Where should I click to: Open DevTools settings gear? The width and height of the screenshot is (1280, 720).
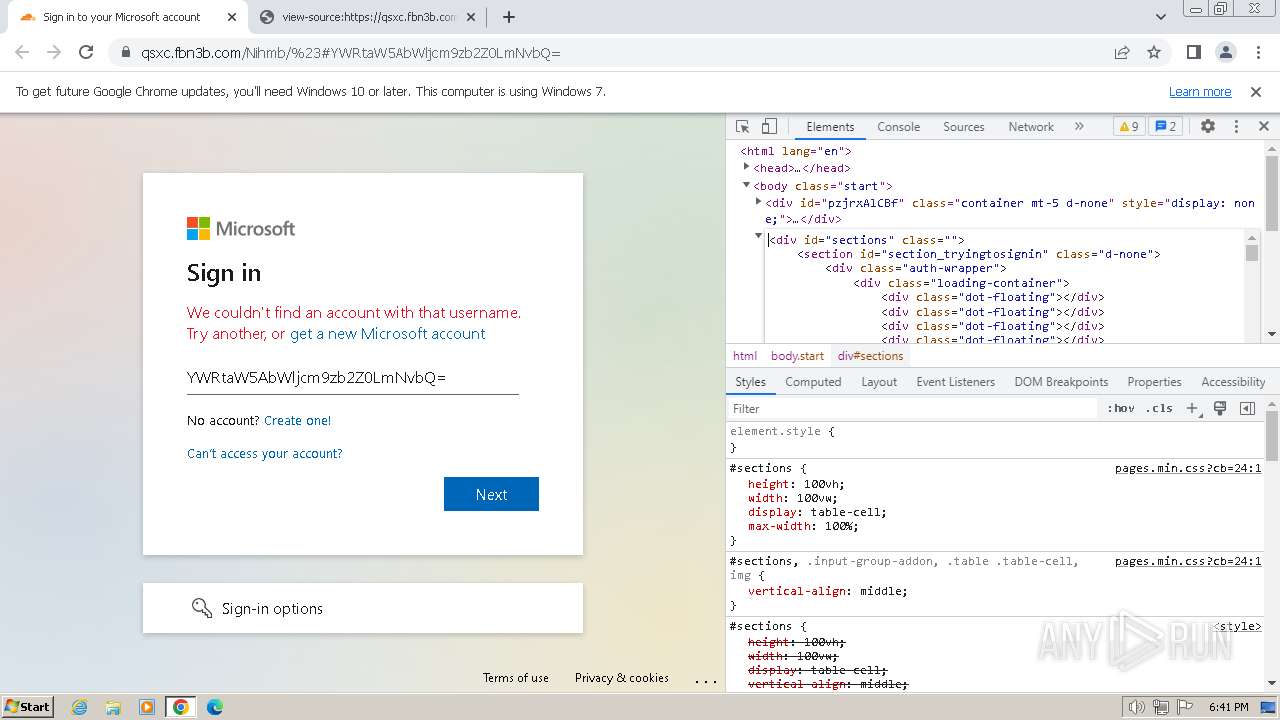point(1208,127)
